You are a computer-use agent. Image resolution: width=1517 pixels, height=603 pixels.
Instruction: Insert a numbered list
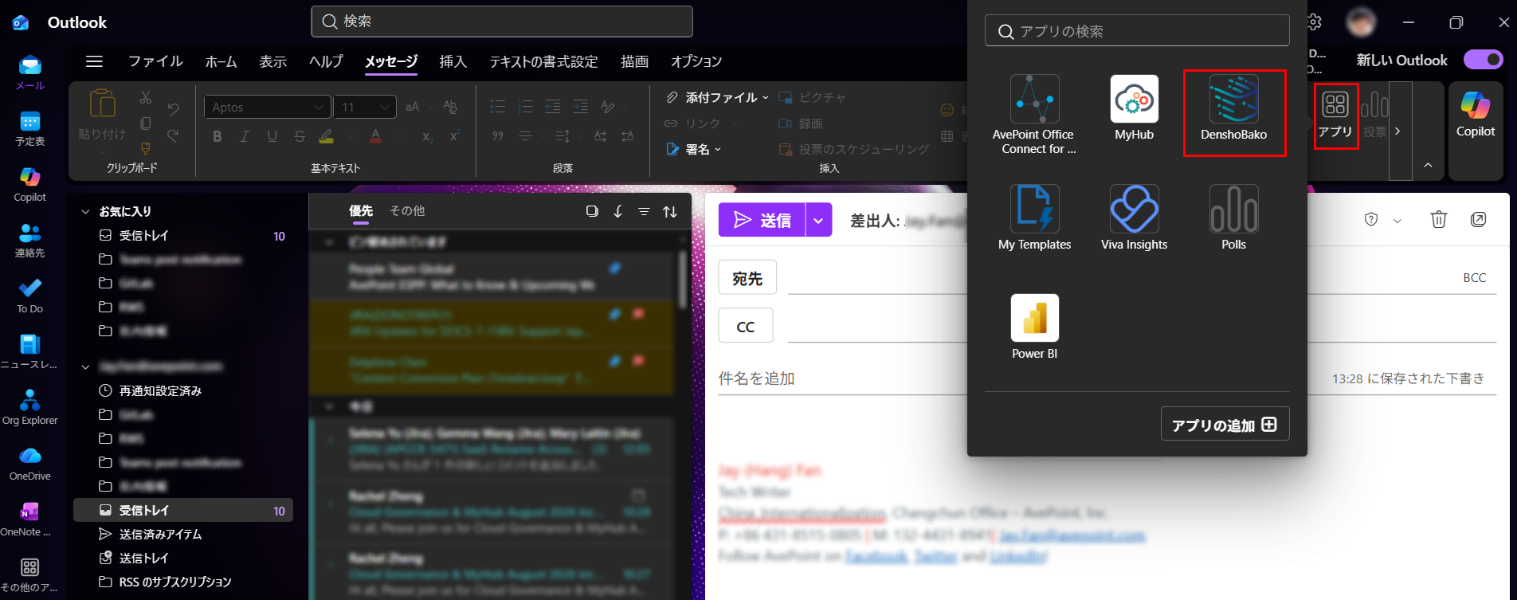pos(524,107)
